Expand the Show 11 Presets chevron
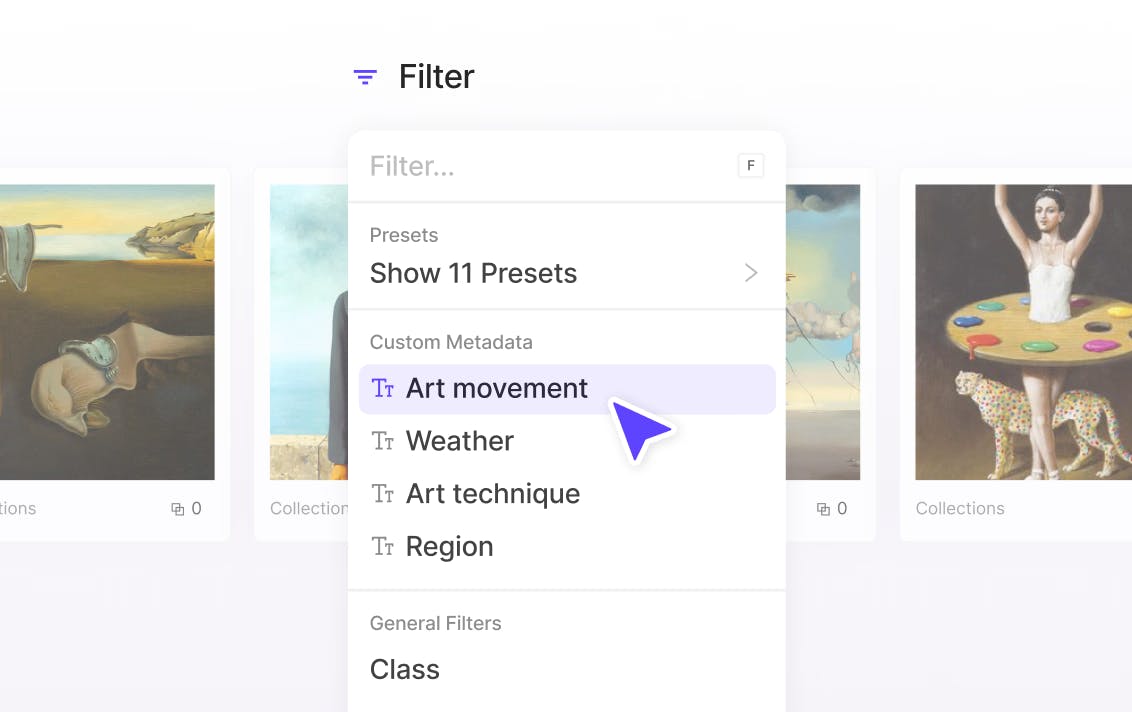 [751, 273]
